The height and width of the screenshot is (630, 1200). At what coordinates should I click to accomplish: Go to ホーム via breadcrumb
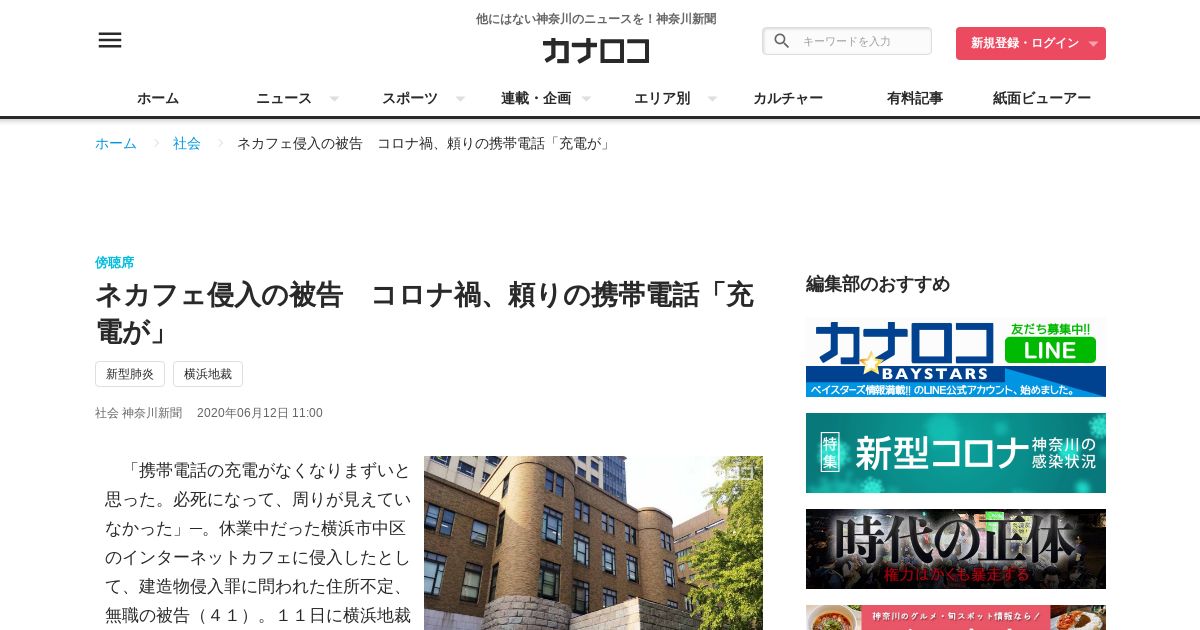tap(116, 143)
